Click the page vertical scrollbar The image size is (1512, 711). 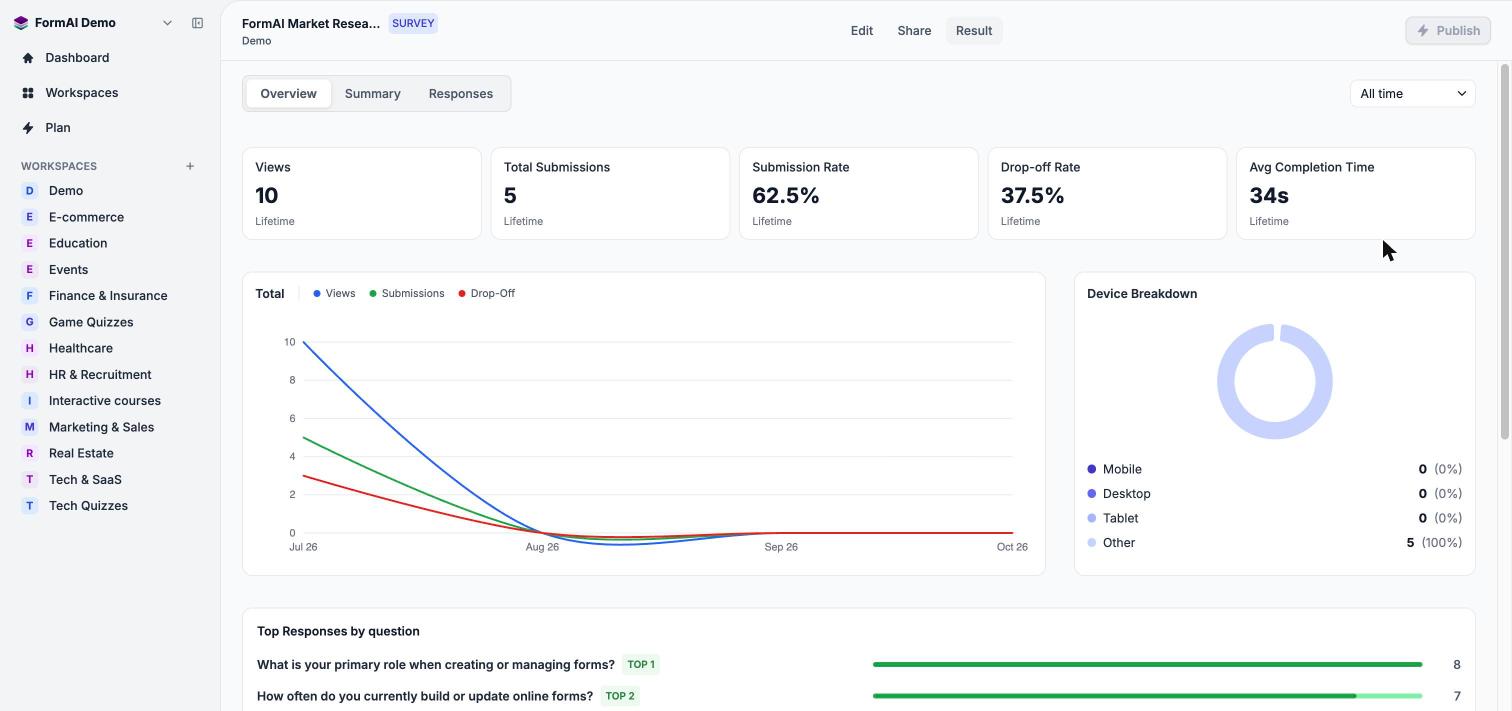coord(1504,250)
